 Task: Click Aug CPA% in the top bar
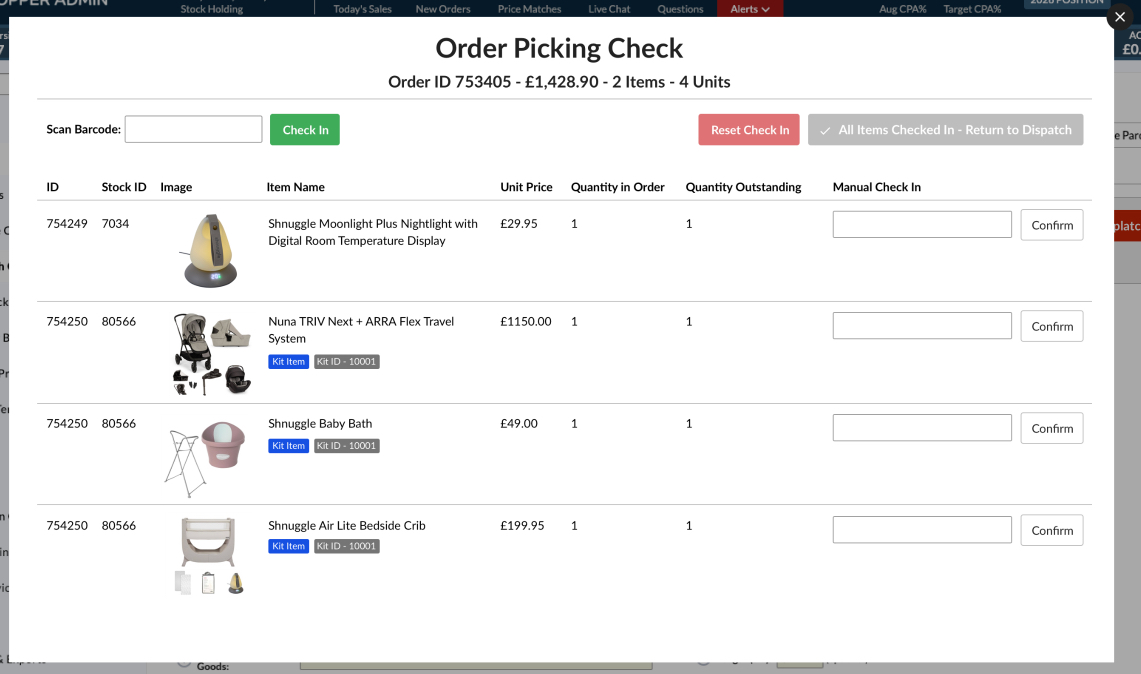(902, 9)
